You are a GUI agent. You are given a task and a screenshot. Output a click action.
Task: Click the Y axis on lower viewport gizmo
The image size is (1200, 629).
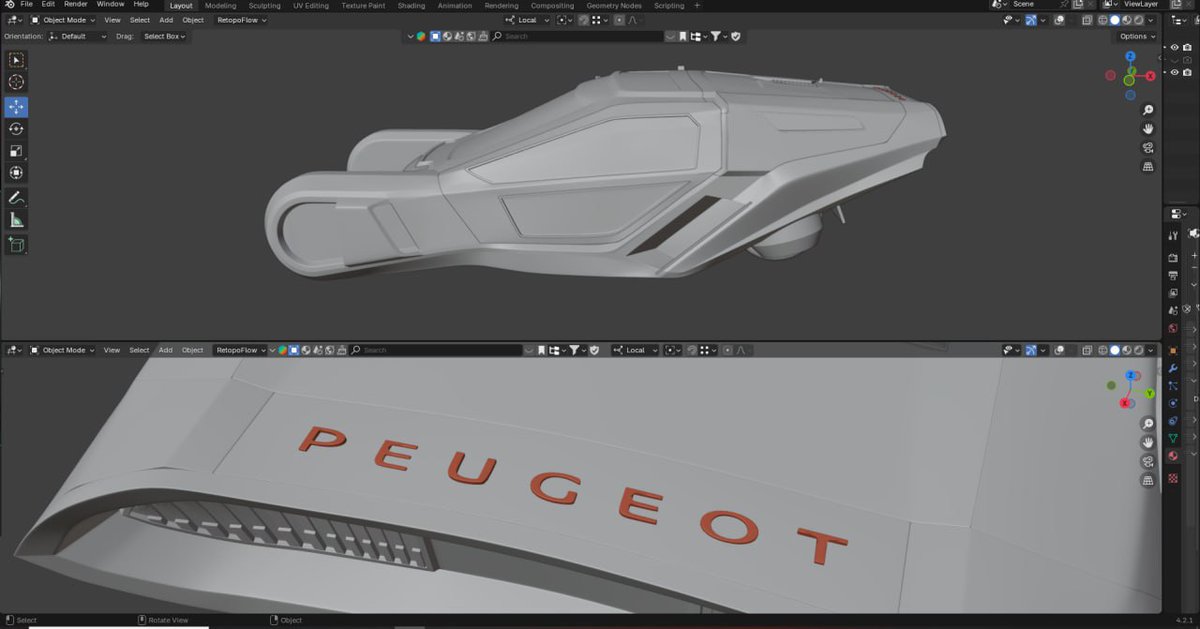(x=1150, y=394)
